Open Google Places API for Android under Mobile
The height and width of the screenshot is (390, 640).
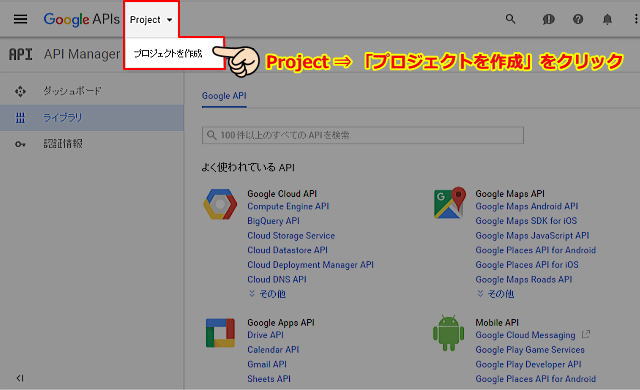536,379
